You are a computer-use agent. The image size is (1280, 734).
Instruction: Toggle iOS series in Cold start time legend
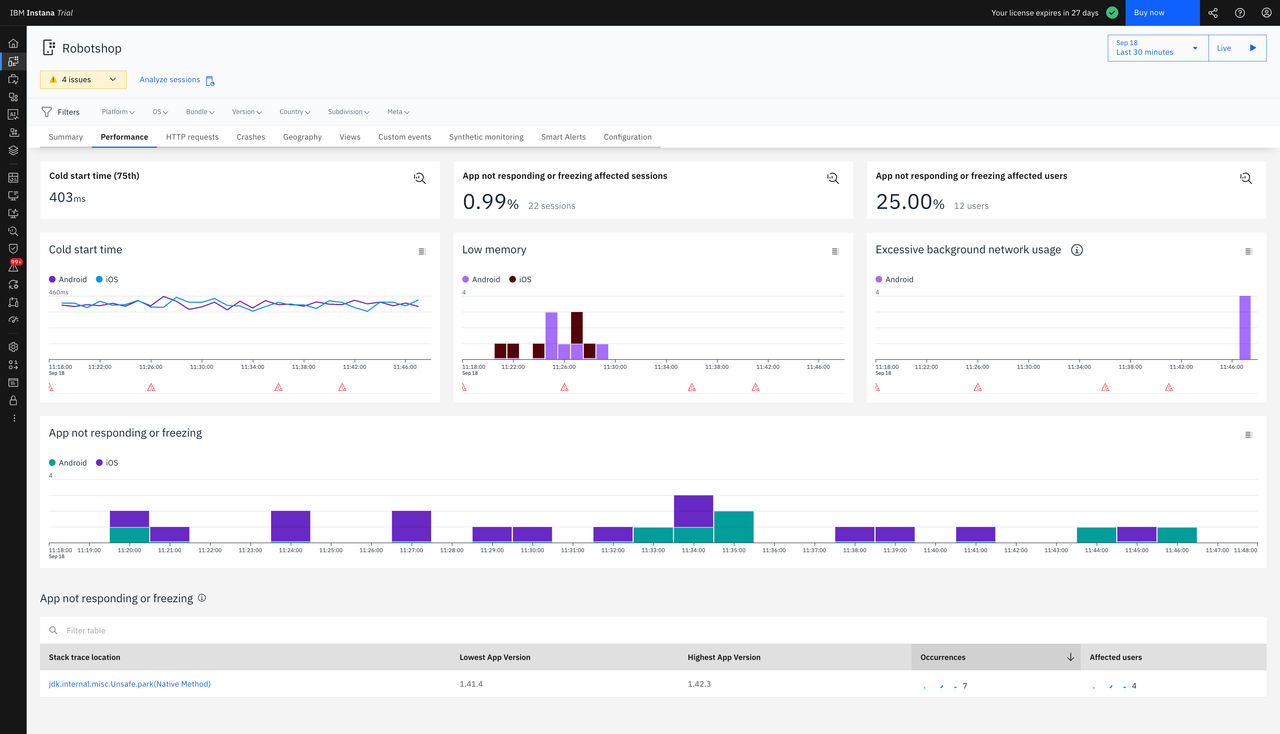106,279
